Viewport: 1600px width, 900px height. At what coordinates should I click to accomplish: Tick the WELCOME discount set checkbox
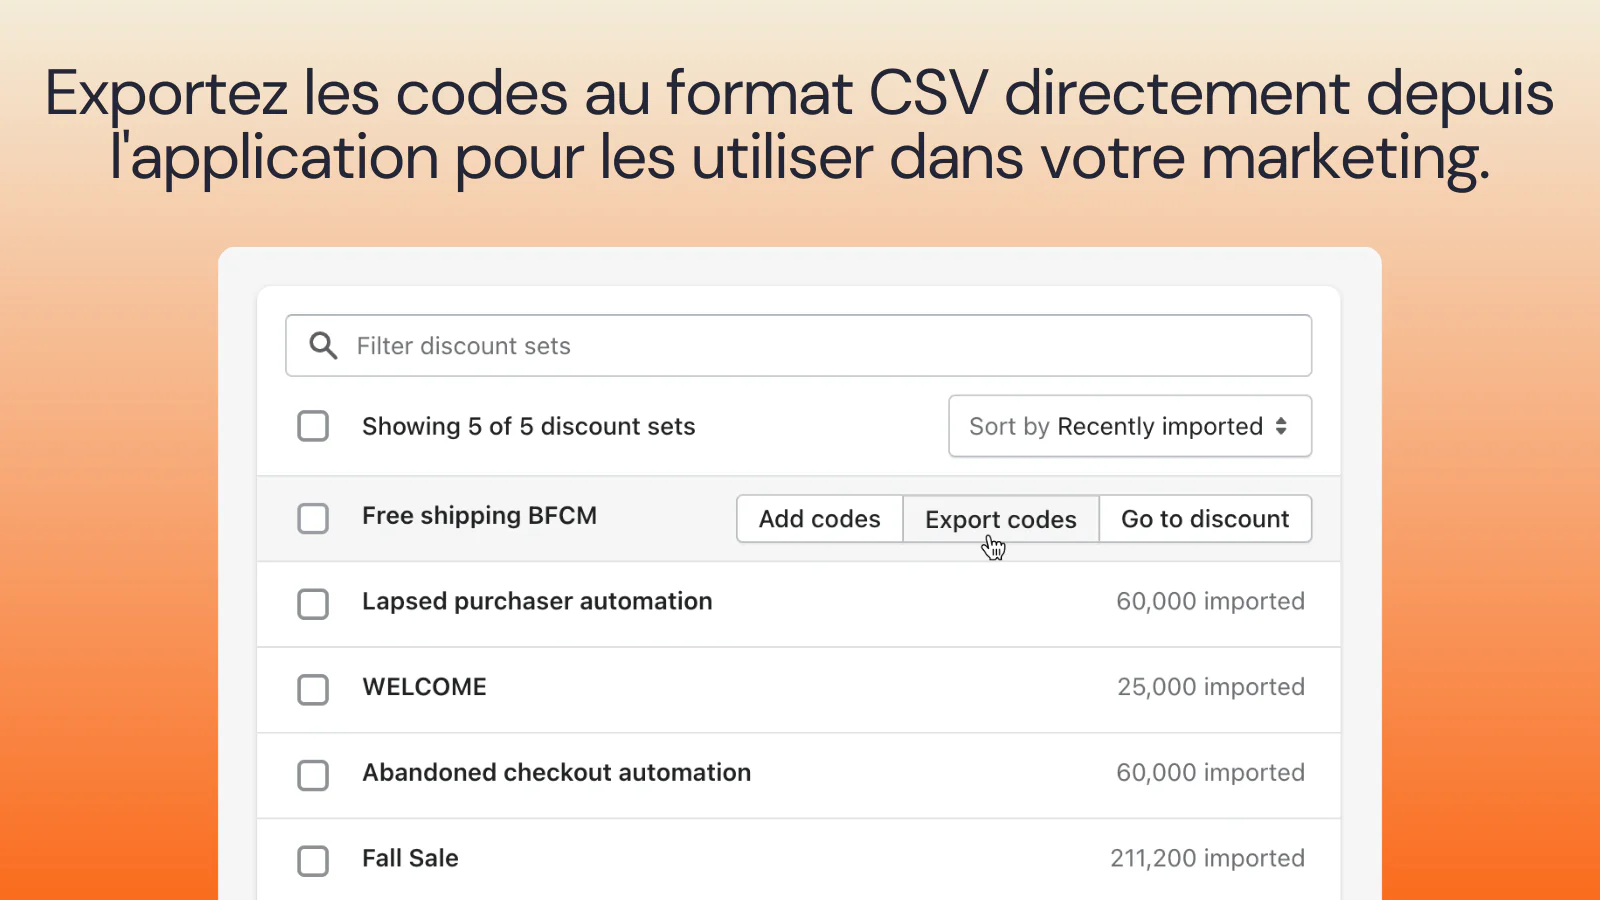pyautogui.click(x=313, y=689)
